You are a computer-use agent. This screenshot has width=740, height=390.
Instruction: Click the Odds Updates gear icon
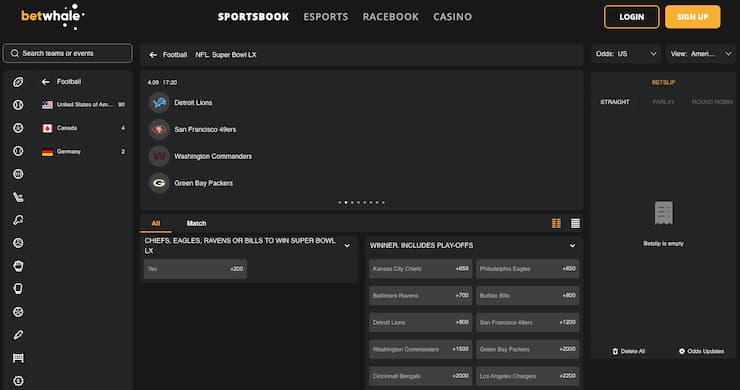[x=682, y=351]
